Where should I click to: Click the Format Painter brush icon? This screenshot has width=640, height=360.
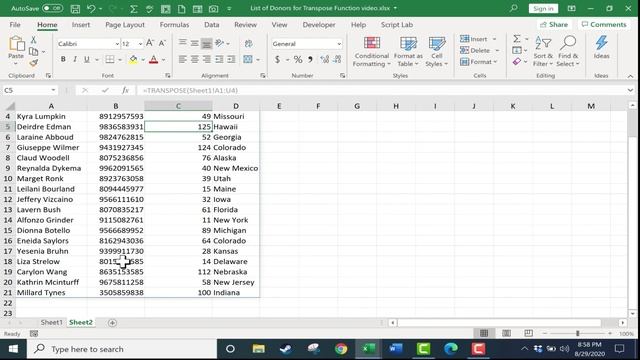click(33, 63)
